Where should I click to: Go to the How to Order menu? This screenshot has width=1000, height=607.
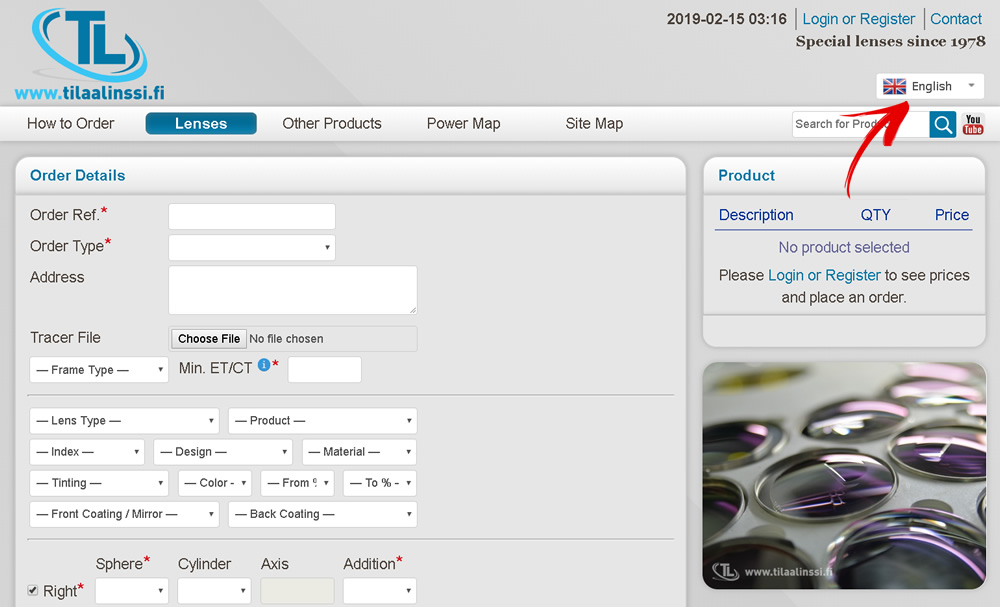point(71,124)
